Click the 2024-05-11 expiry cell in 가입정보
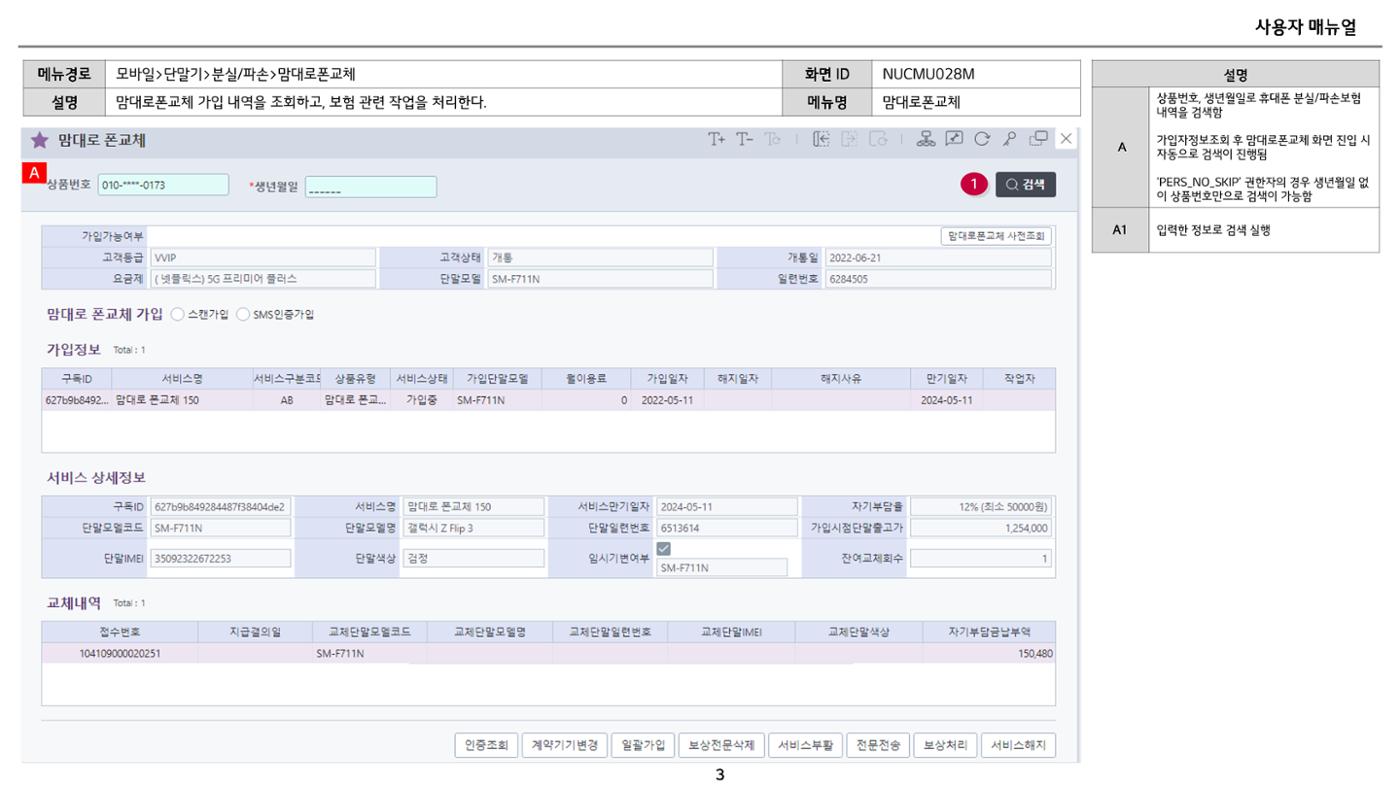Viewport: 1400px width, 788px height. click(946, 400)
